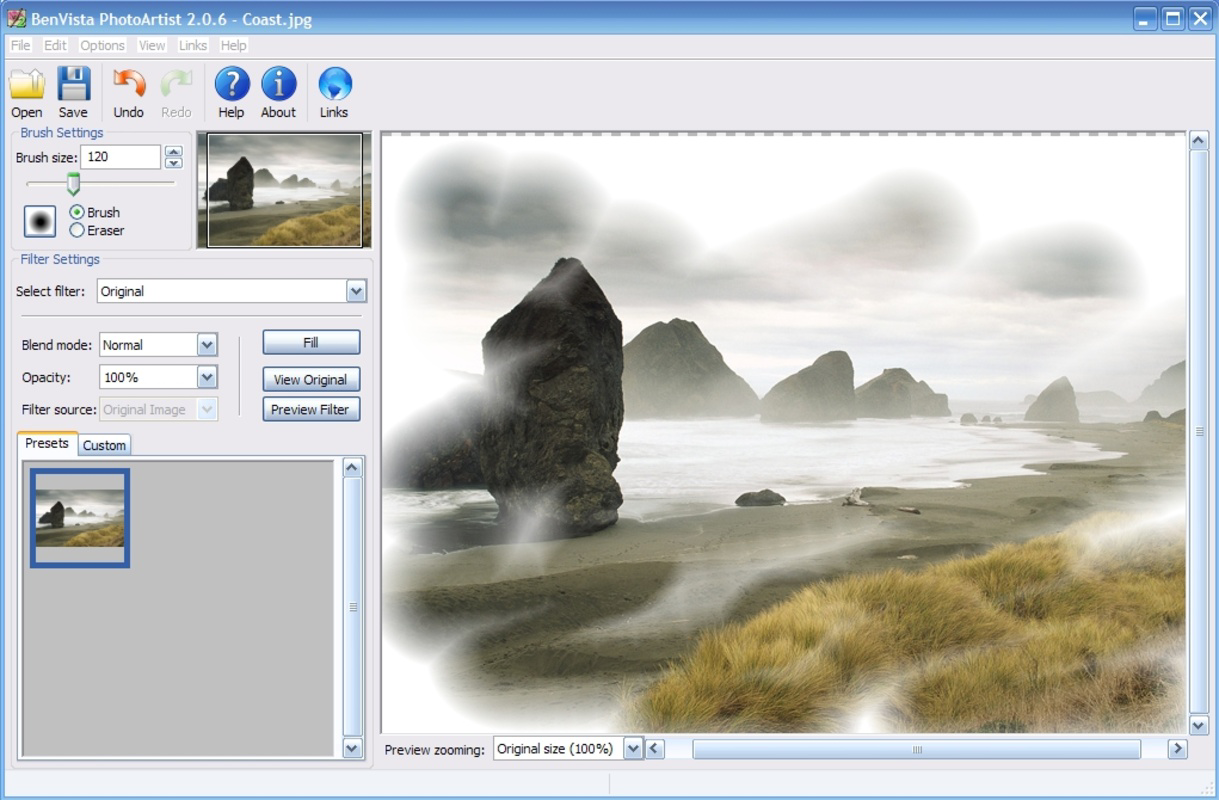Click the PhotoArtist title bar app icon
The height and width of the screenshot is (800, 1219).
pyautogui.click(x=16, y=18)
